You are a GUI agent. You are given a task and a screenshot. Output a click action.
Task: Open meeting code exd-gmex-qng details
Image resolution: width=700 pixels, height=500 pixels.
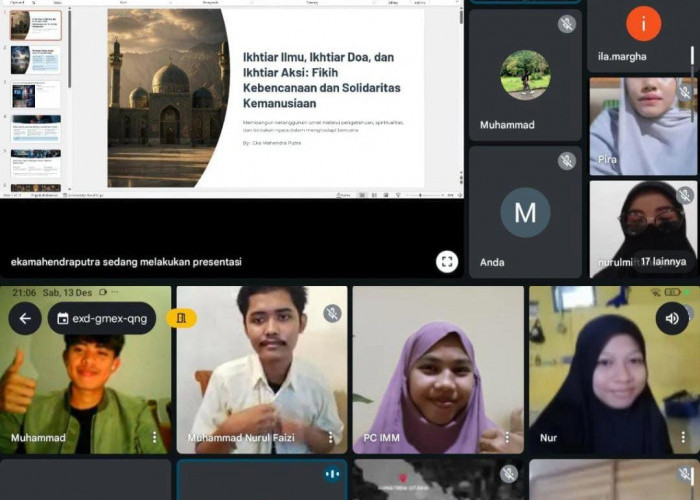point(102,318)
